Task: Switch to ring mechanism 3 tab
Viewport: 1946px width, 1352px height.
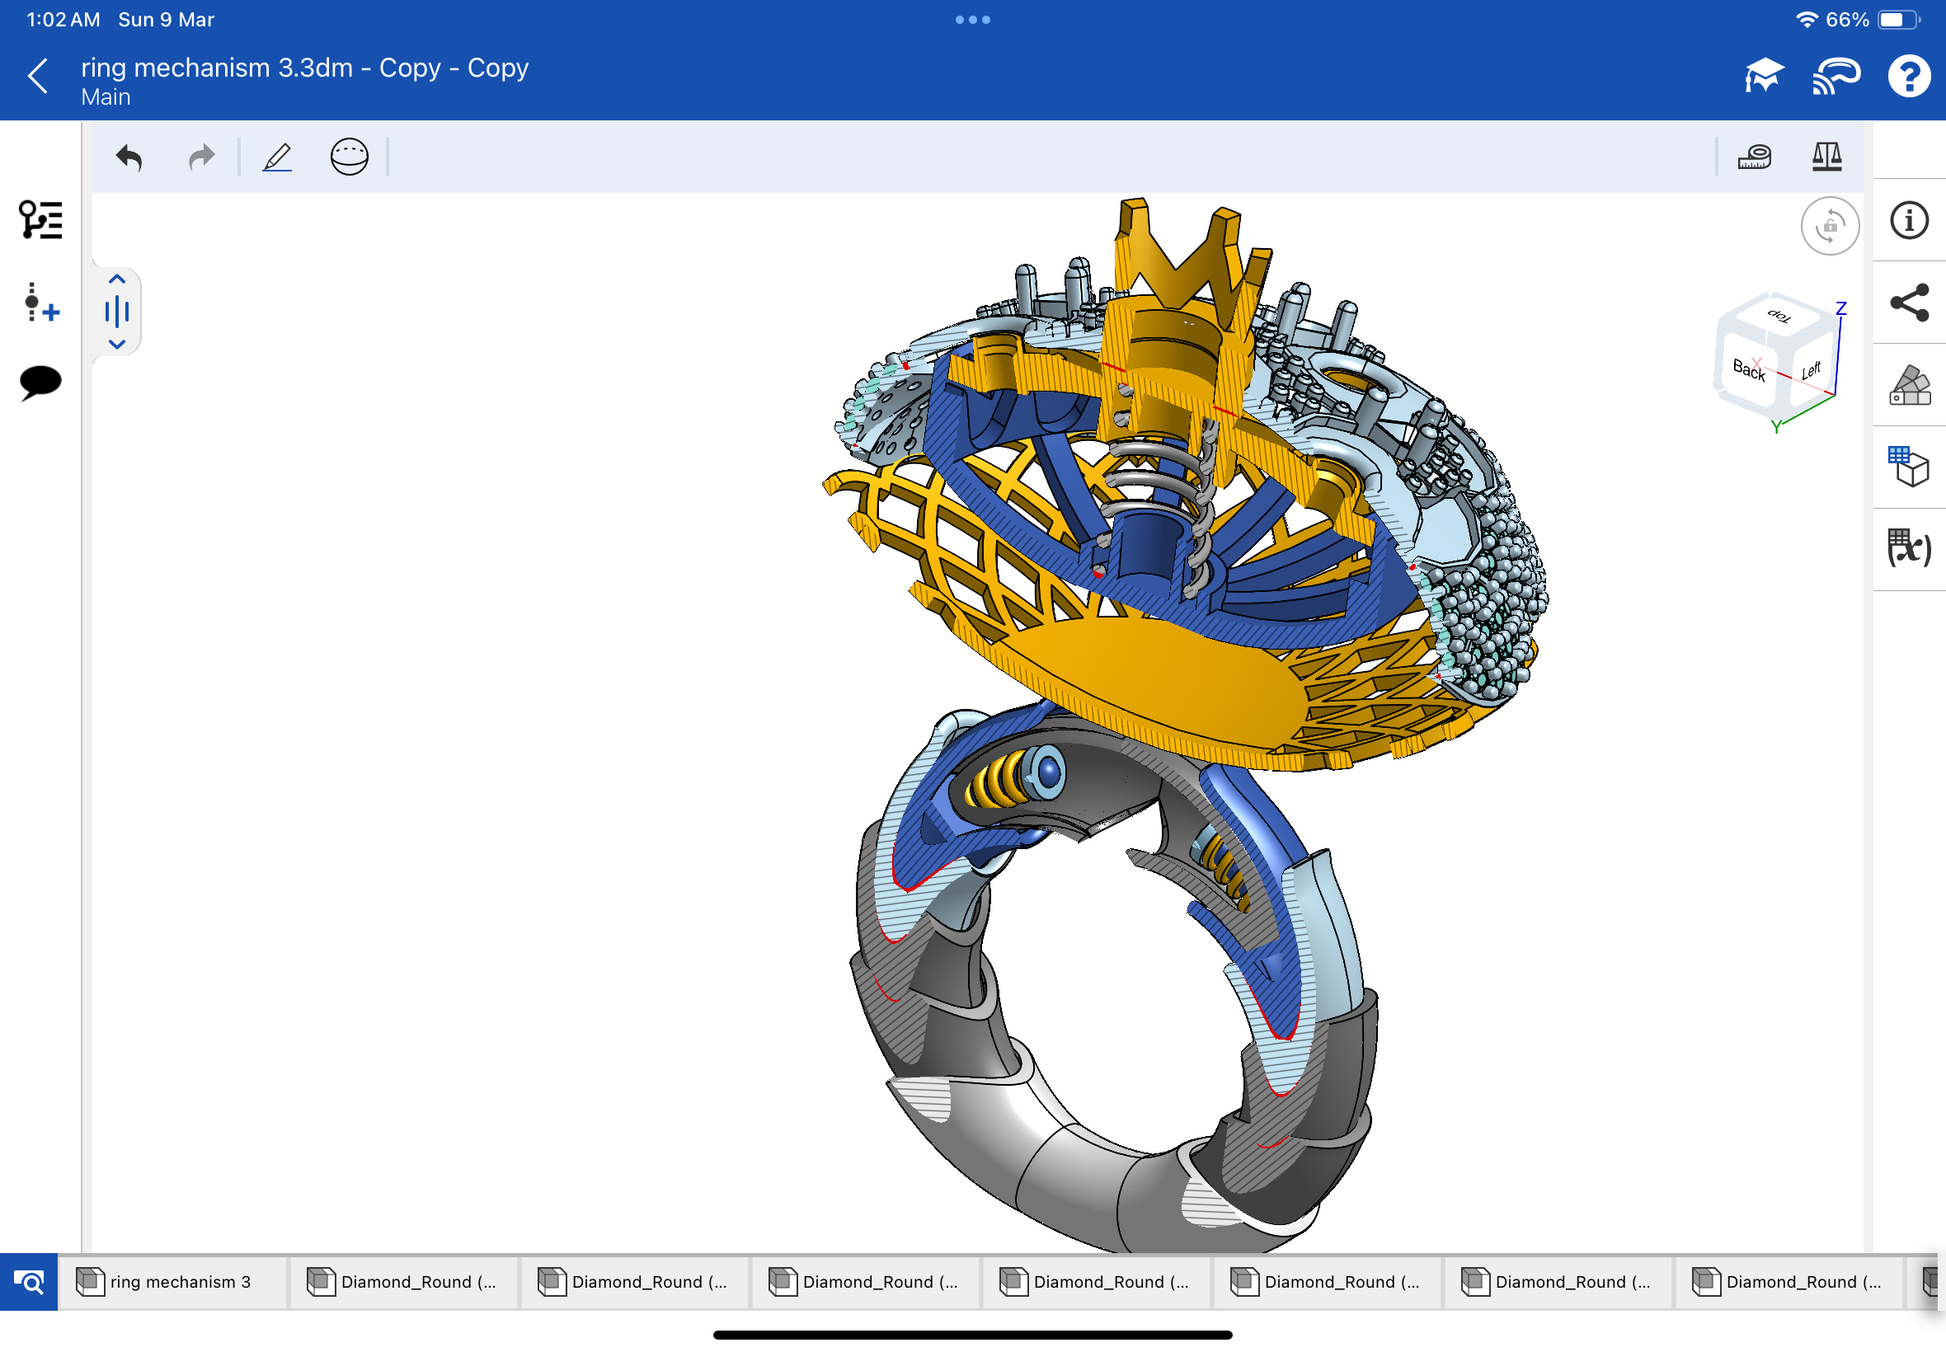Action: coord(172,1282)
